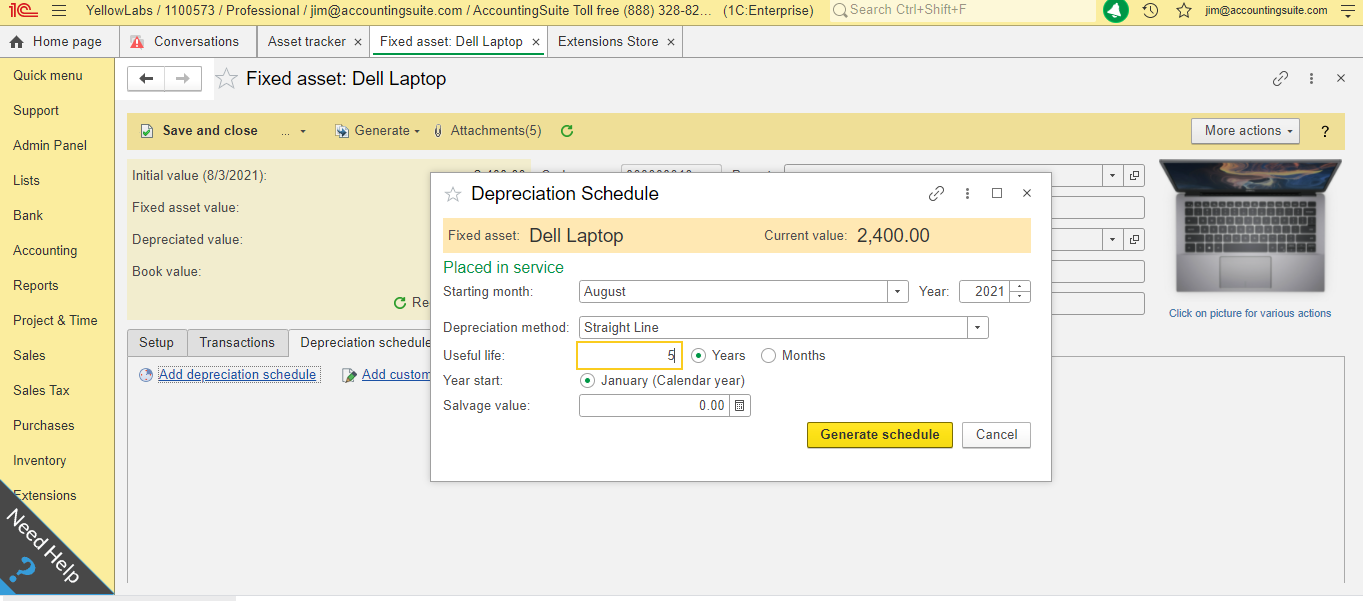Viewport: 1363px width, 601px height.
Task: Open Support in sidebar
Action: pyautogui.click(x=36, y=111)
